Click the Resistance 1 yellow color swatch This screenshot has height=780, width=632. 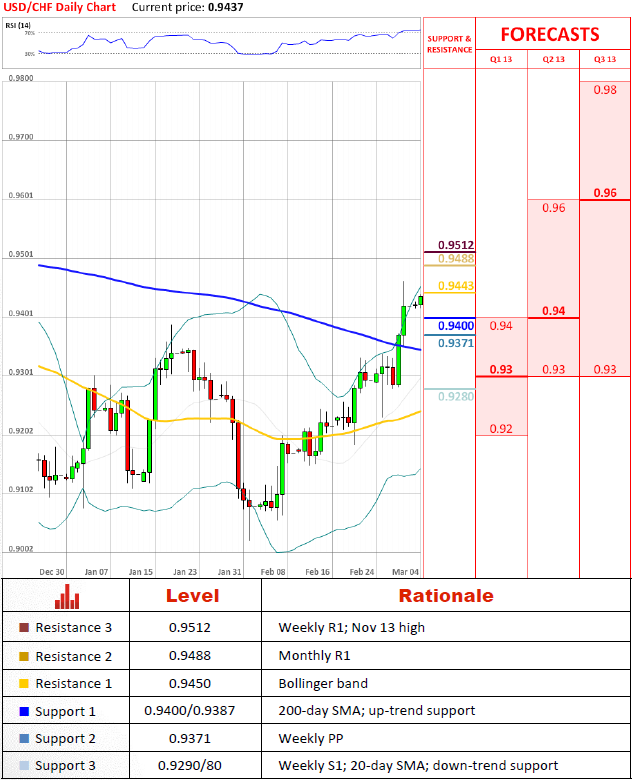click(x=24, y=683)
